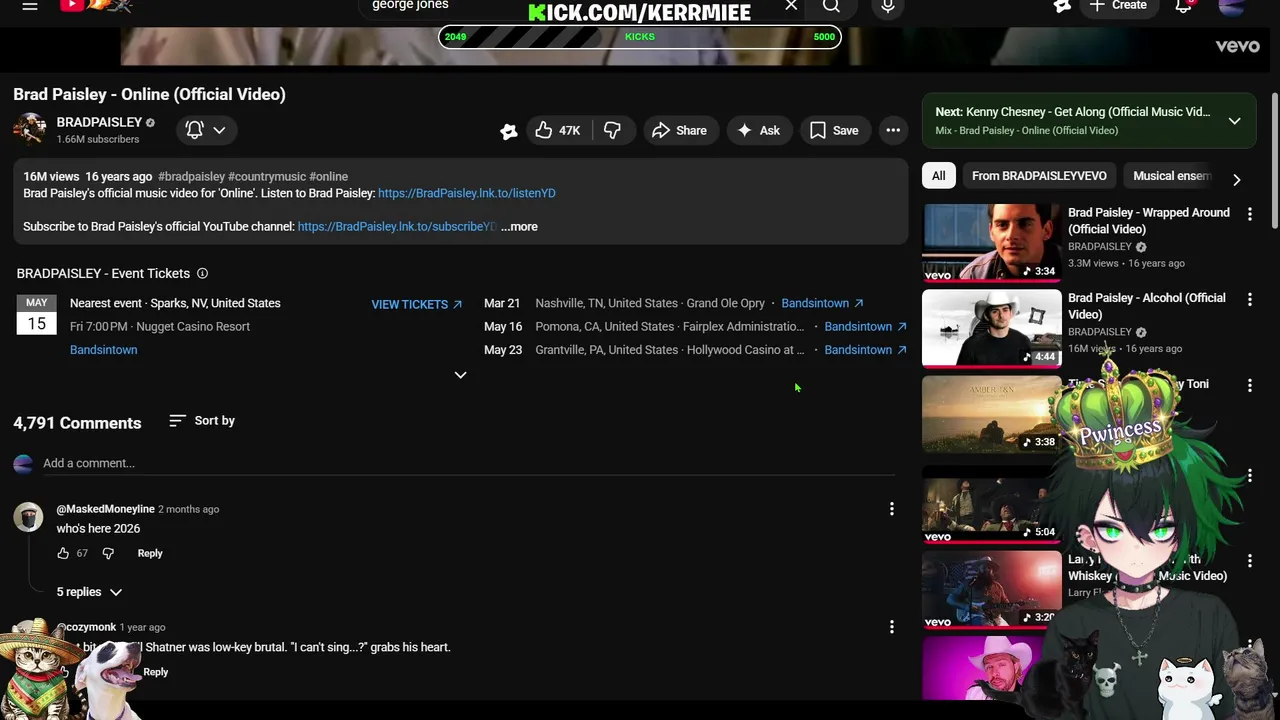Open the Create button

coord(1118,6)
